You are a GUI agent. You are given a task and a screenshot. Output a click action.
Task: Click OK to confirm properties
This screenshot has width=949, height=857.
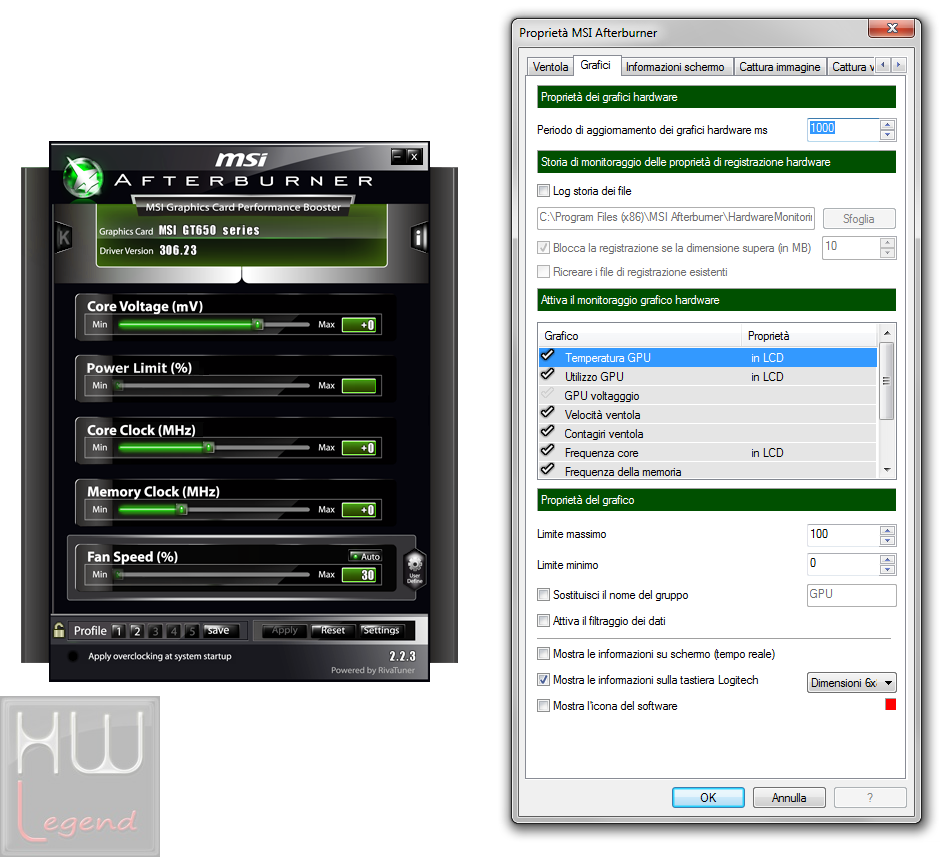708,798
